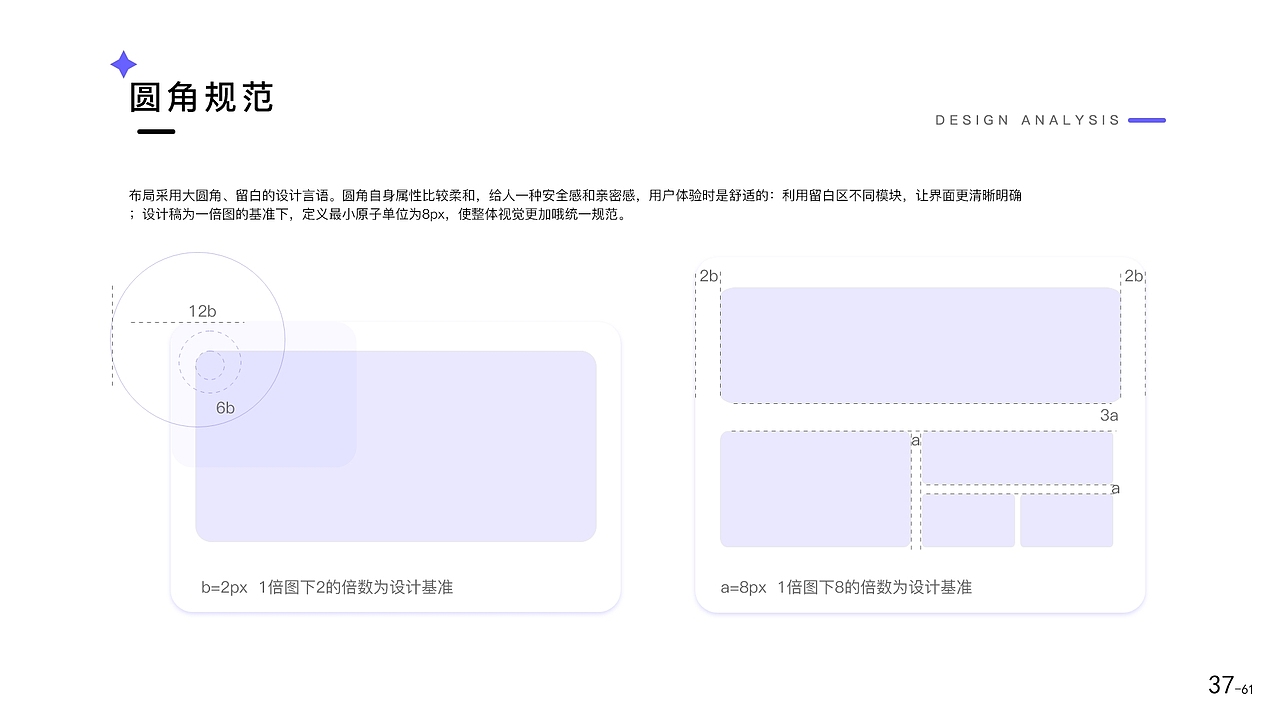Screen dimensions: 1280x720
Task: Click the dashed inner circle marked 6b
Action: 209,364
